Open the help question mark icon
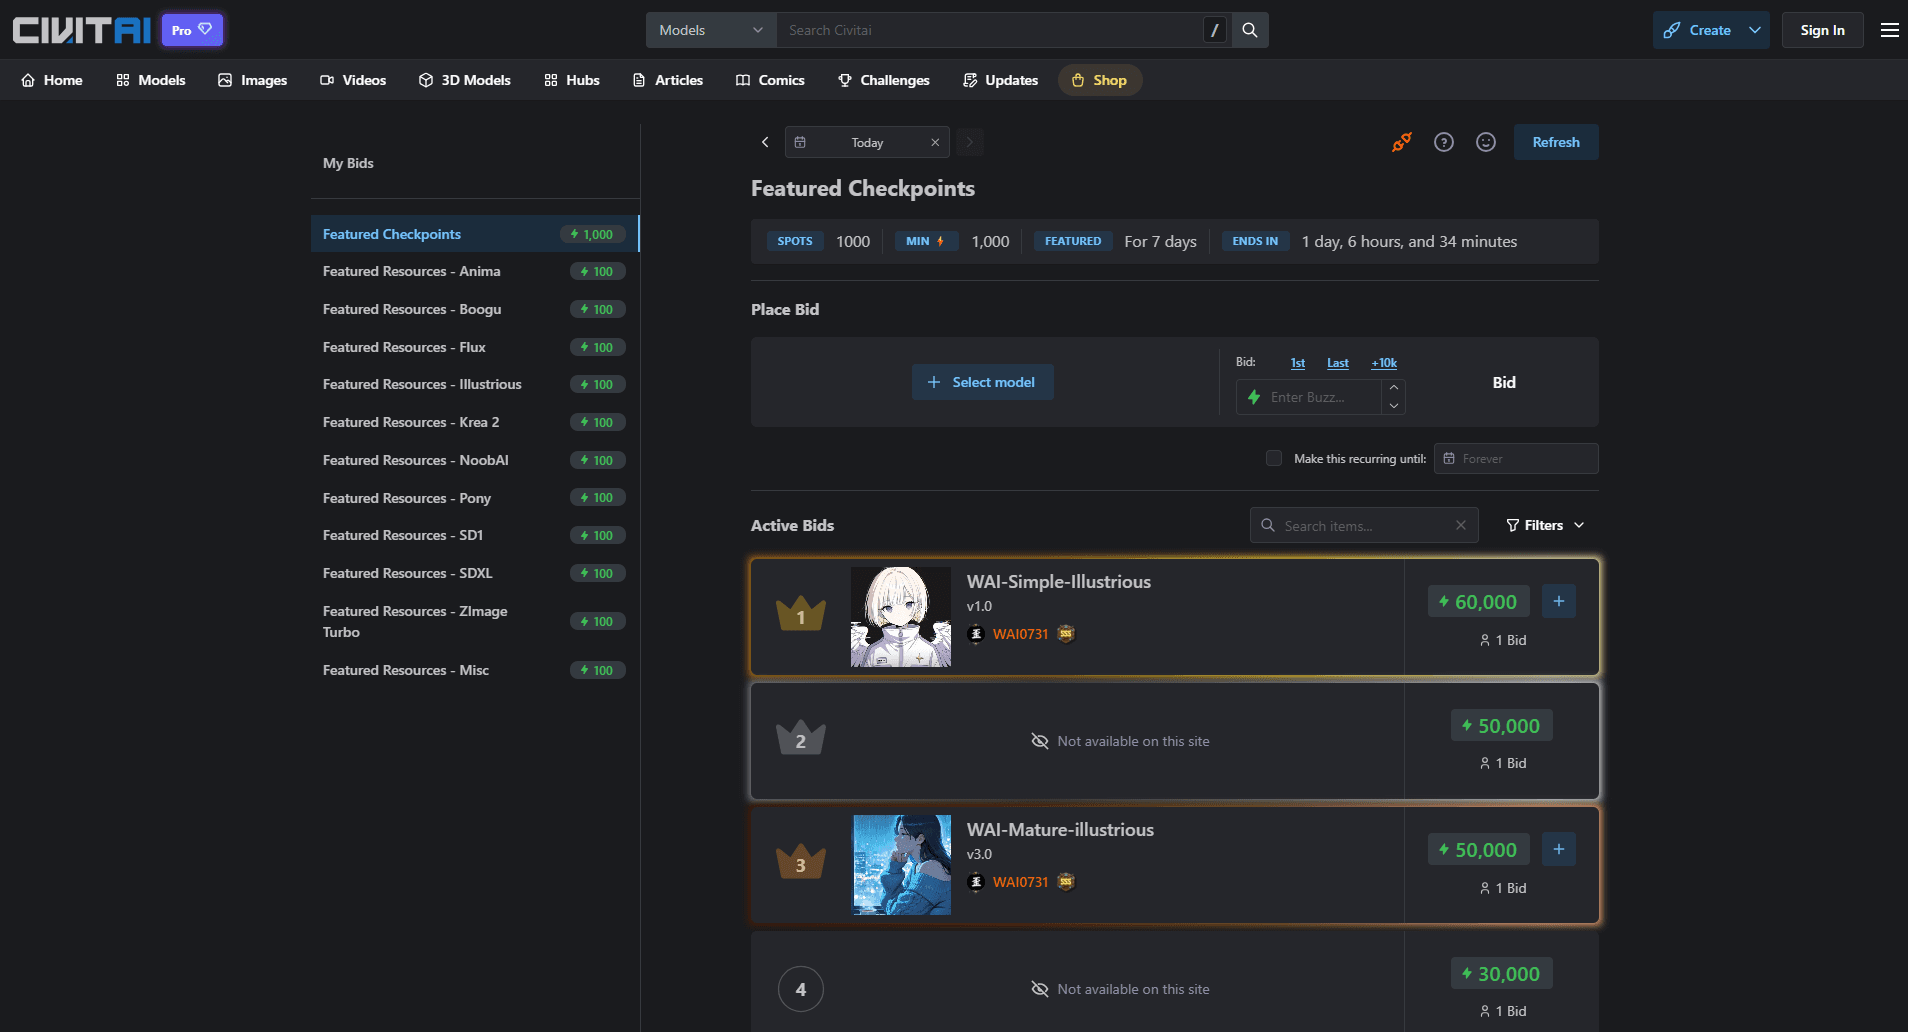The image size is (1908, 1032). [x=1444, y=142]
